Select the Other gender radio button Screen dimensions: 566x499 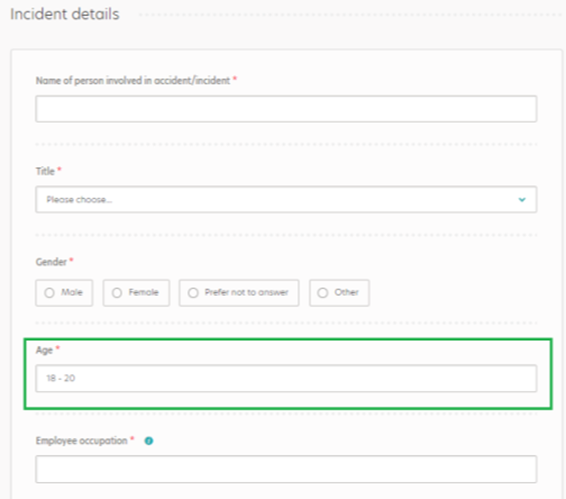[323, 292]
